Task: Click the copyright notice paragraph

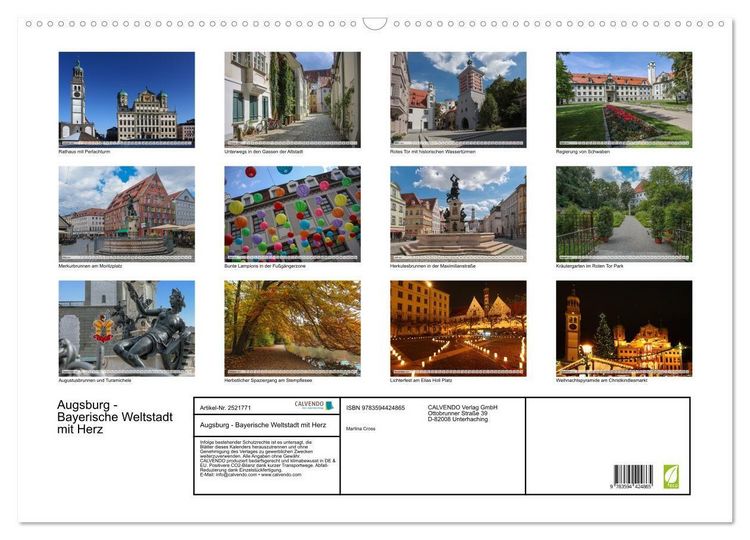Action: [x=268, y=458]
